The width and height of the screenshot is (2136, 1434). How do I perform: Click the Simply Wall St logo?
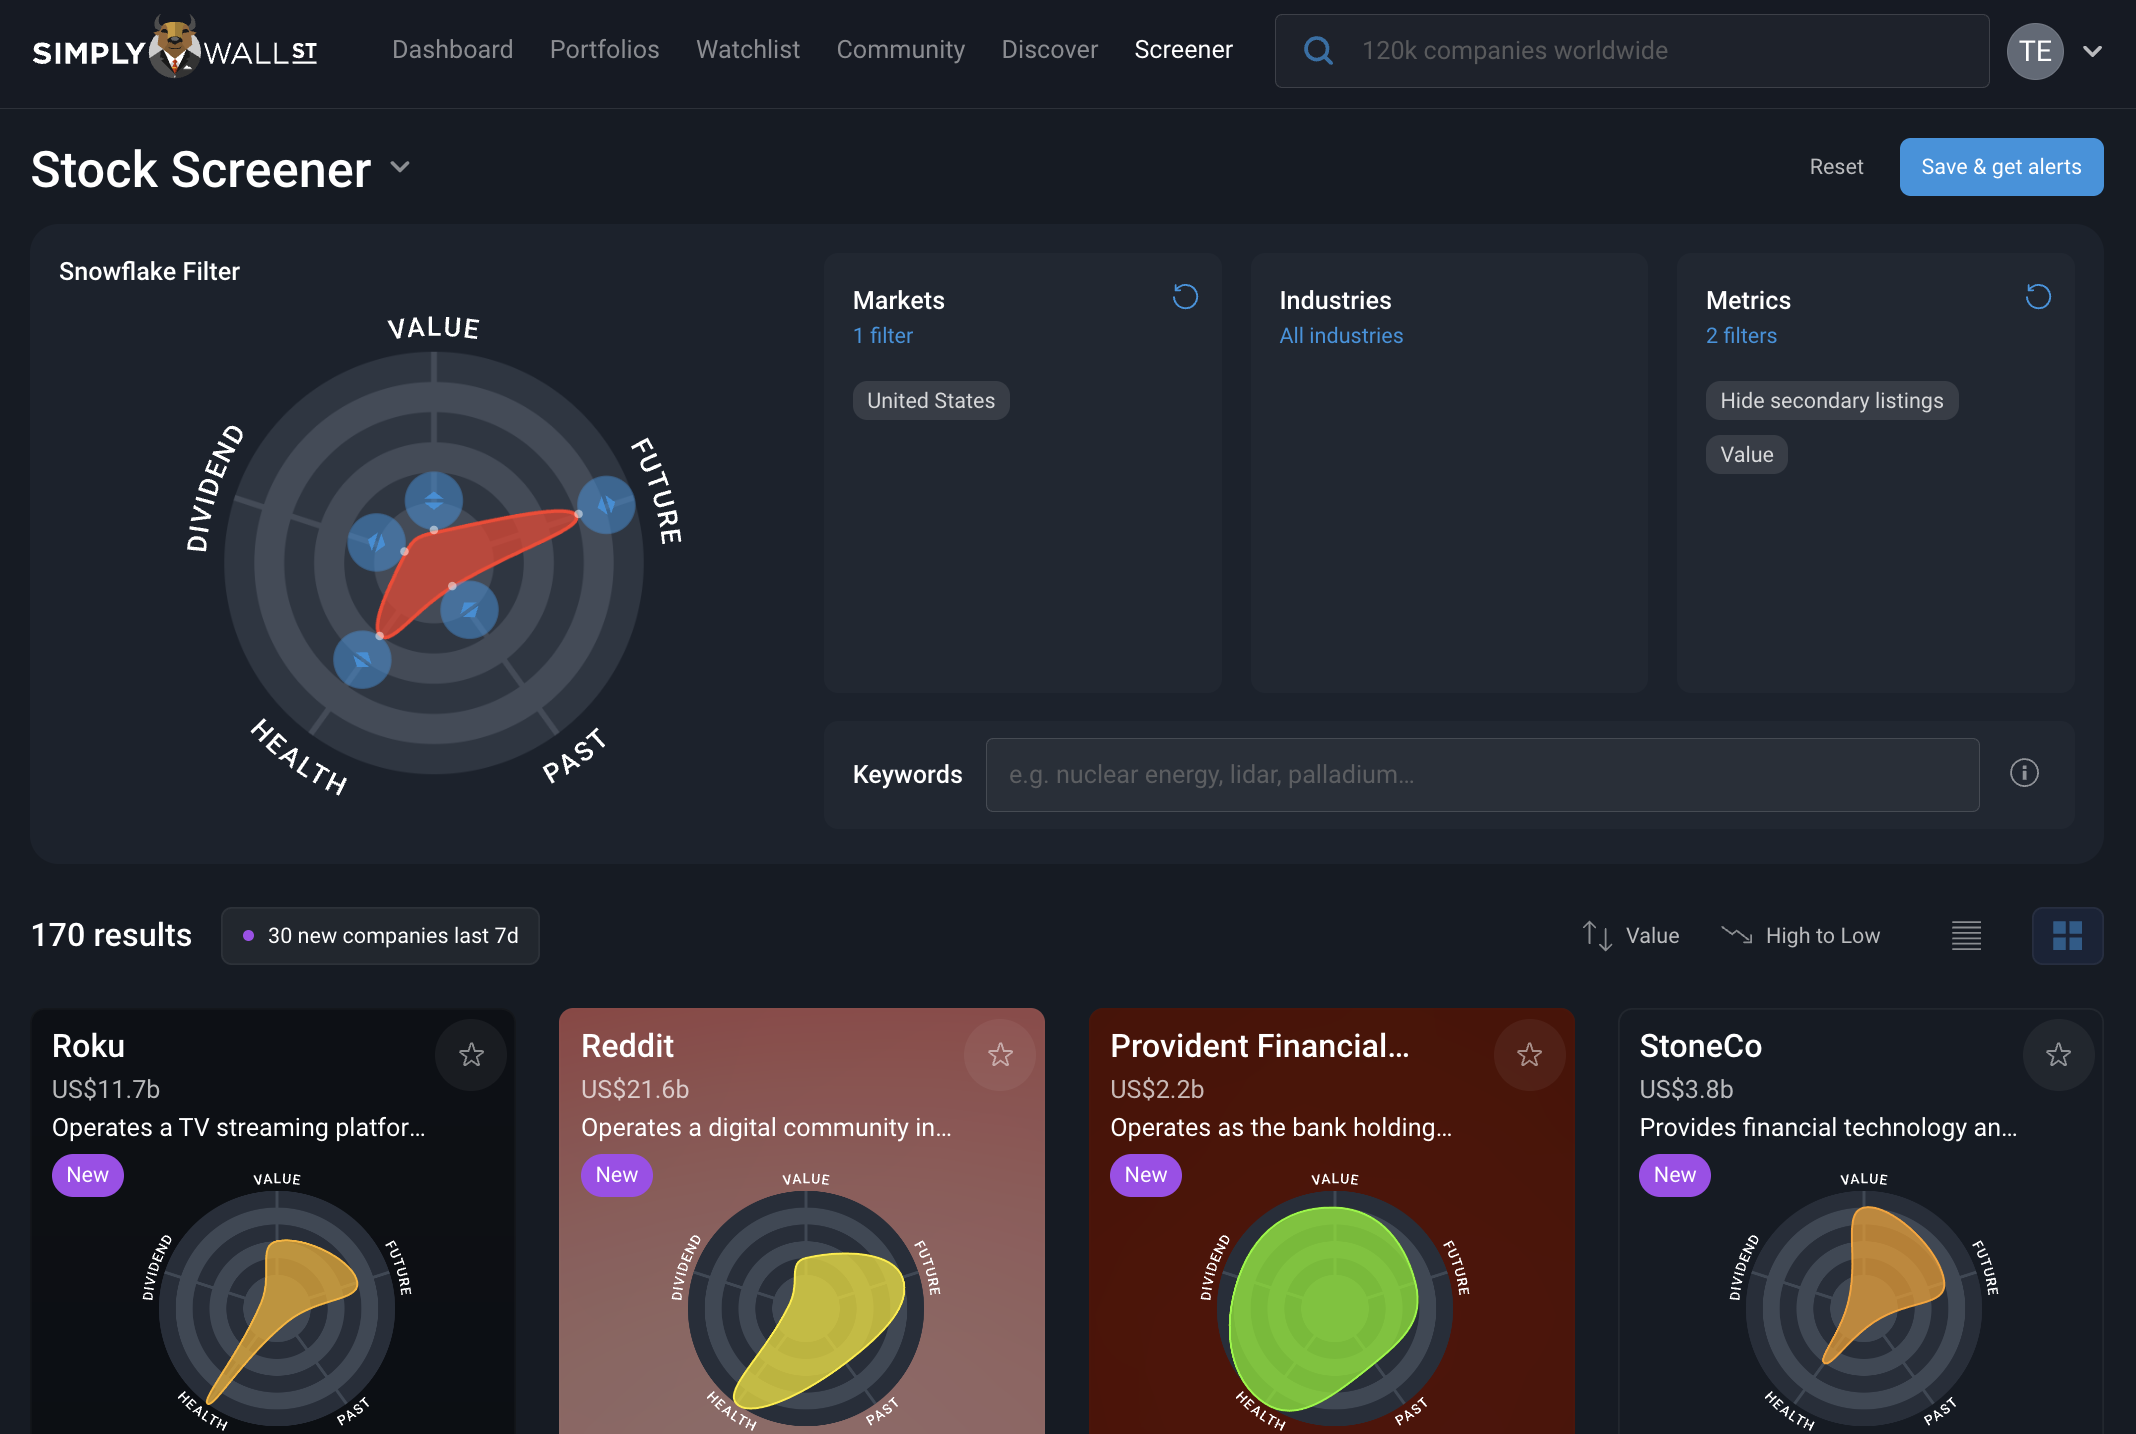pos(175,50)
